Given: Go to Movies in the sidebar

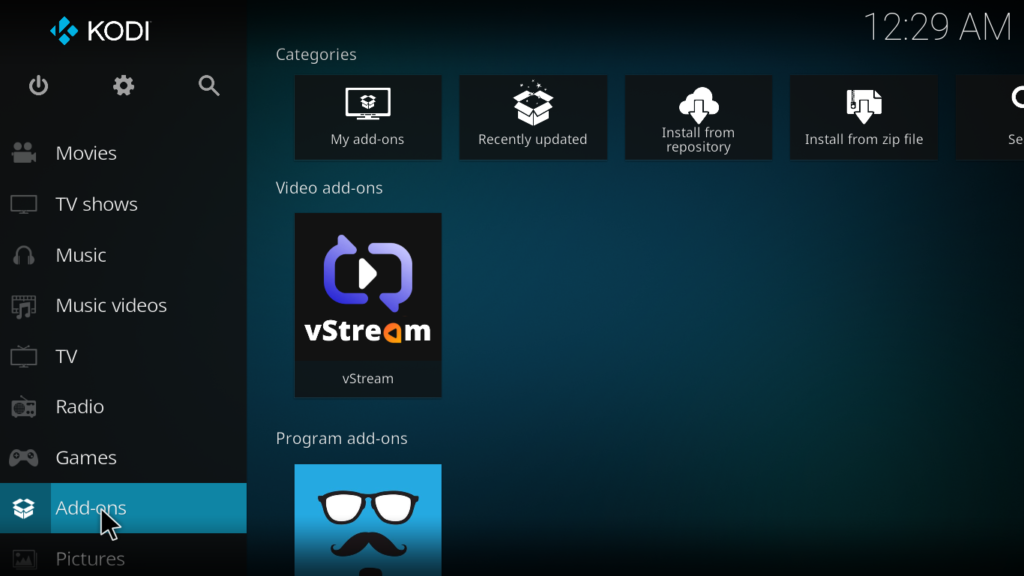Looking at the screenshot, I should (86, 153).
